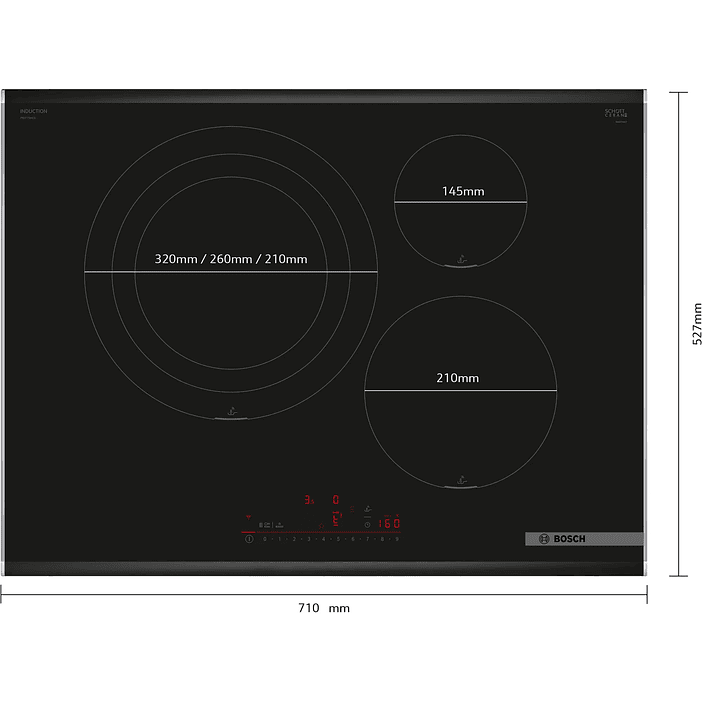Select the 320mm / 260mm / 210mm label
The width and height of the screenshot is (703, 703).
(231, 259)
